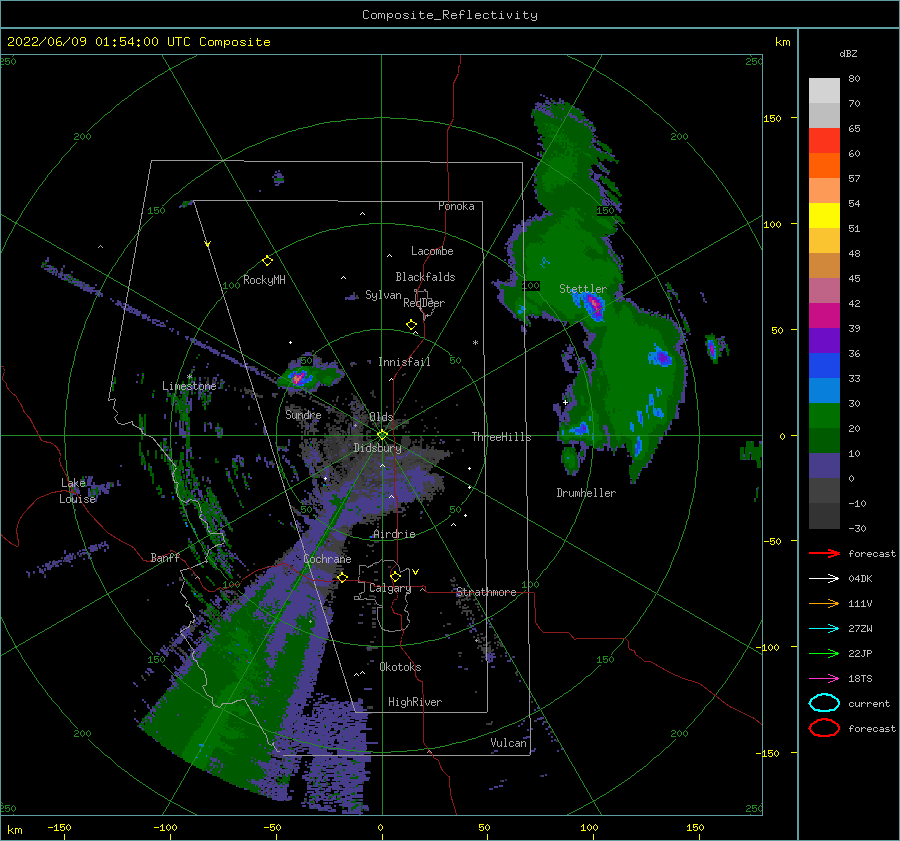
Task: Click the yellow diamond marker near RockyMH
Action: point(267,261)
